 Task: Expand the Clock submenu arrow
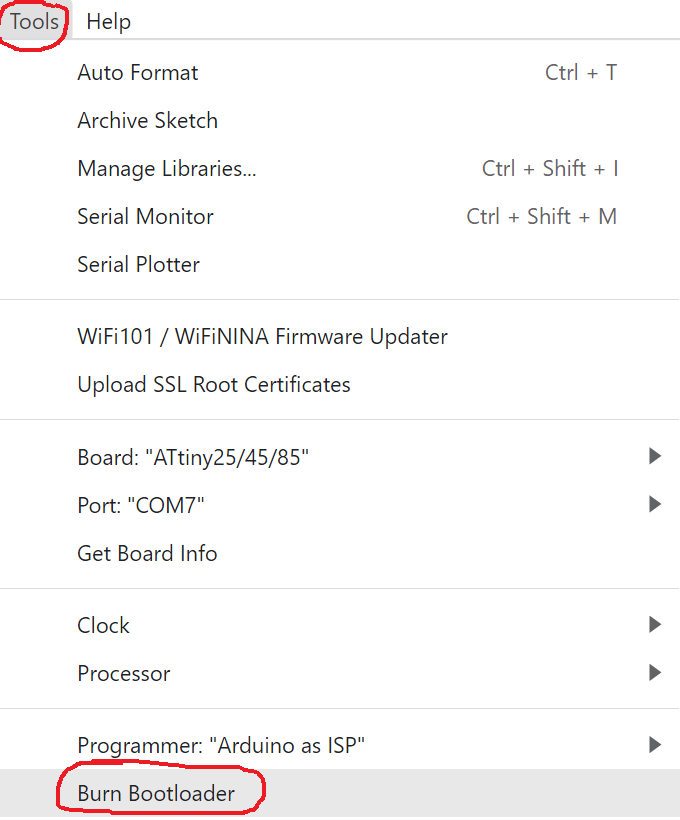tap(655, 625)
